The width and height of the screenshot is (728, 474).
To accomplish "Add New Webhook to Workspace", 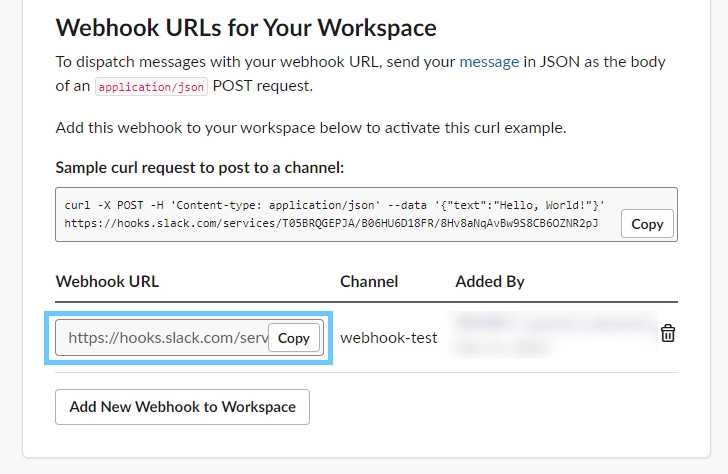I will coord(182,407).
